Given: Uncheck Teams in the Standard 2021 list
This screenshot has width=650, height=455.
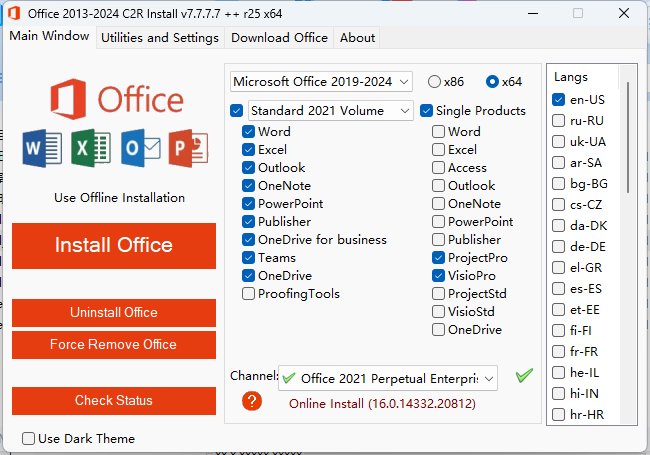Looking at the screenshot, I should click(249, 258).
